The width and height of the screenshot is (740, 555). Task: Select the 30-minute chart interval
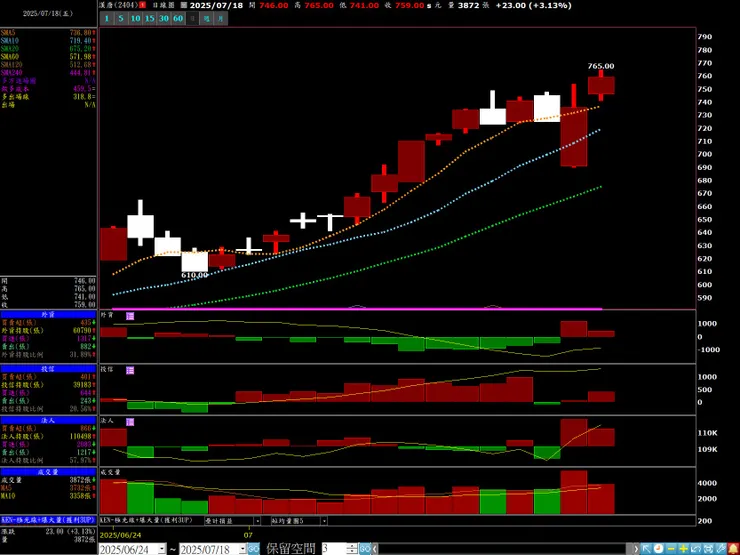[164, 18]
